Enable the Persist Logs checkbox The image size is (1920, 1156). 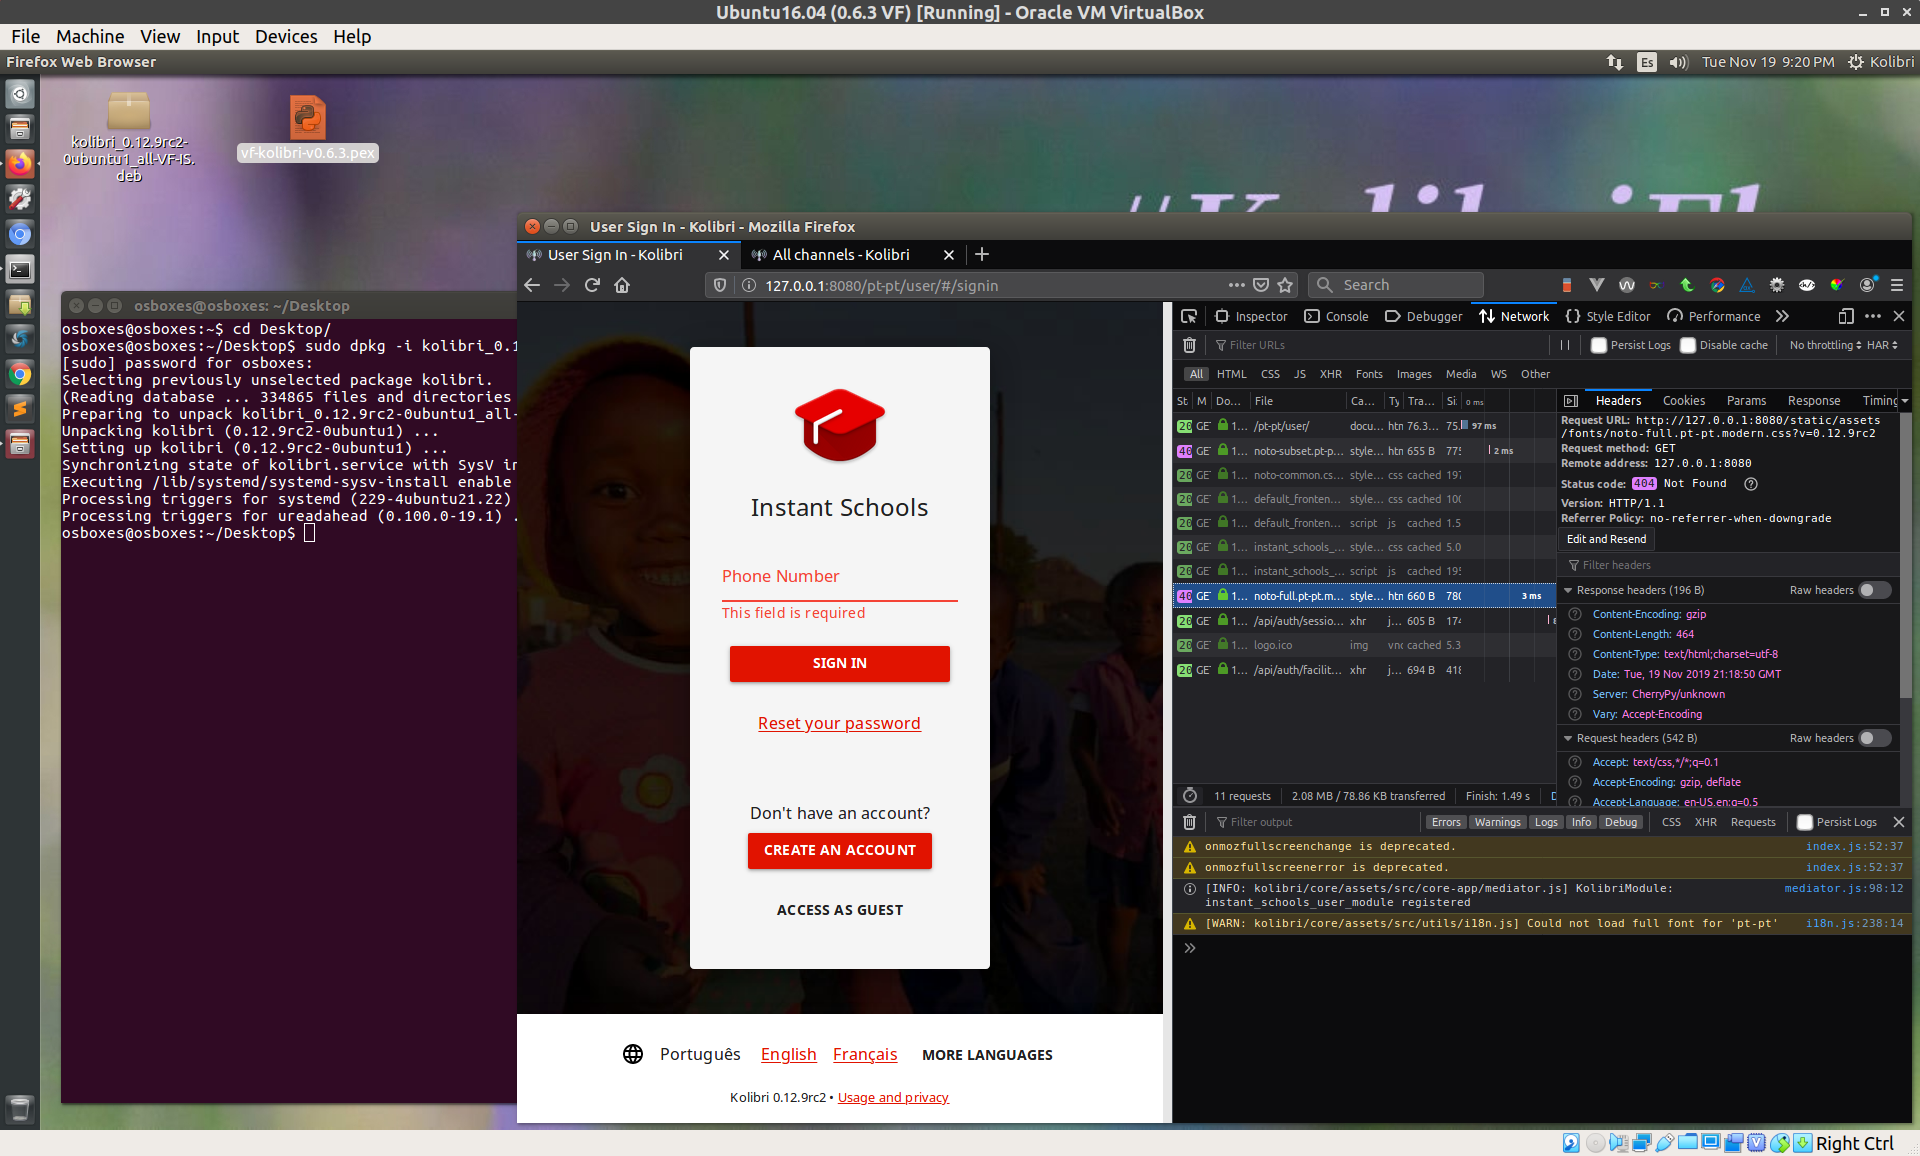pyautogui.click(x=1599, y=345)
